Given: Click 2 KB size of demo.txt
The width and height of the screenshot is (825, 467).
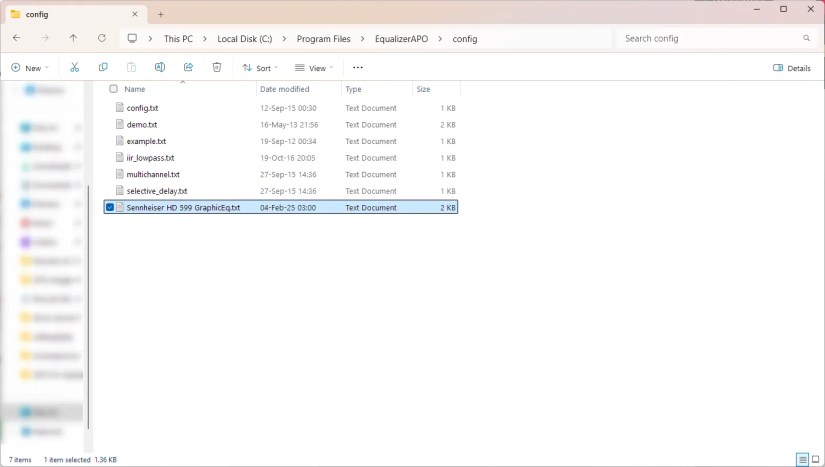Looking at the screenshot, I should [448, 125].
